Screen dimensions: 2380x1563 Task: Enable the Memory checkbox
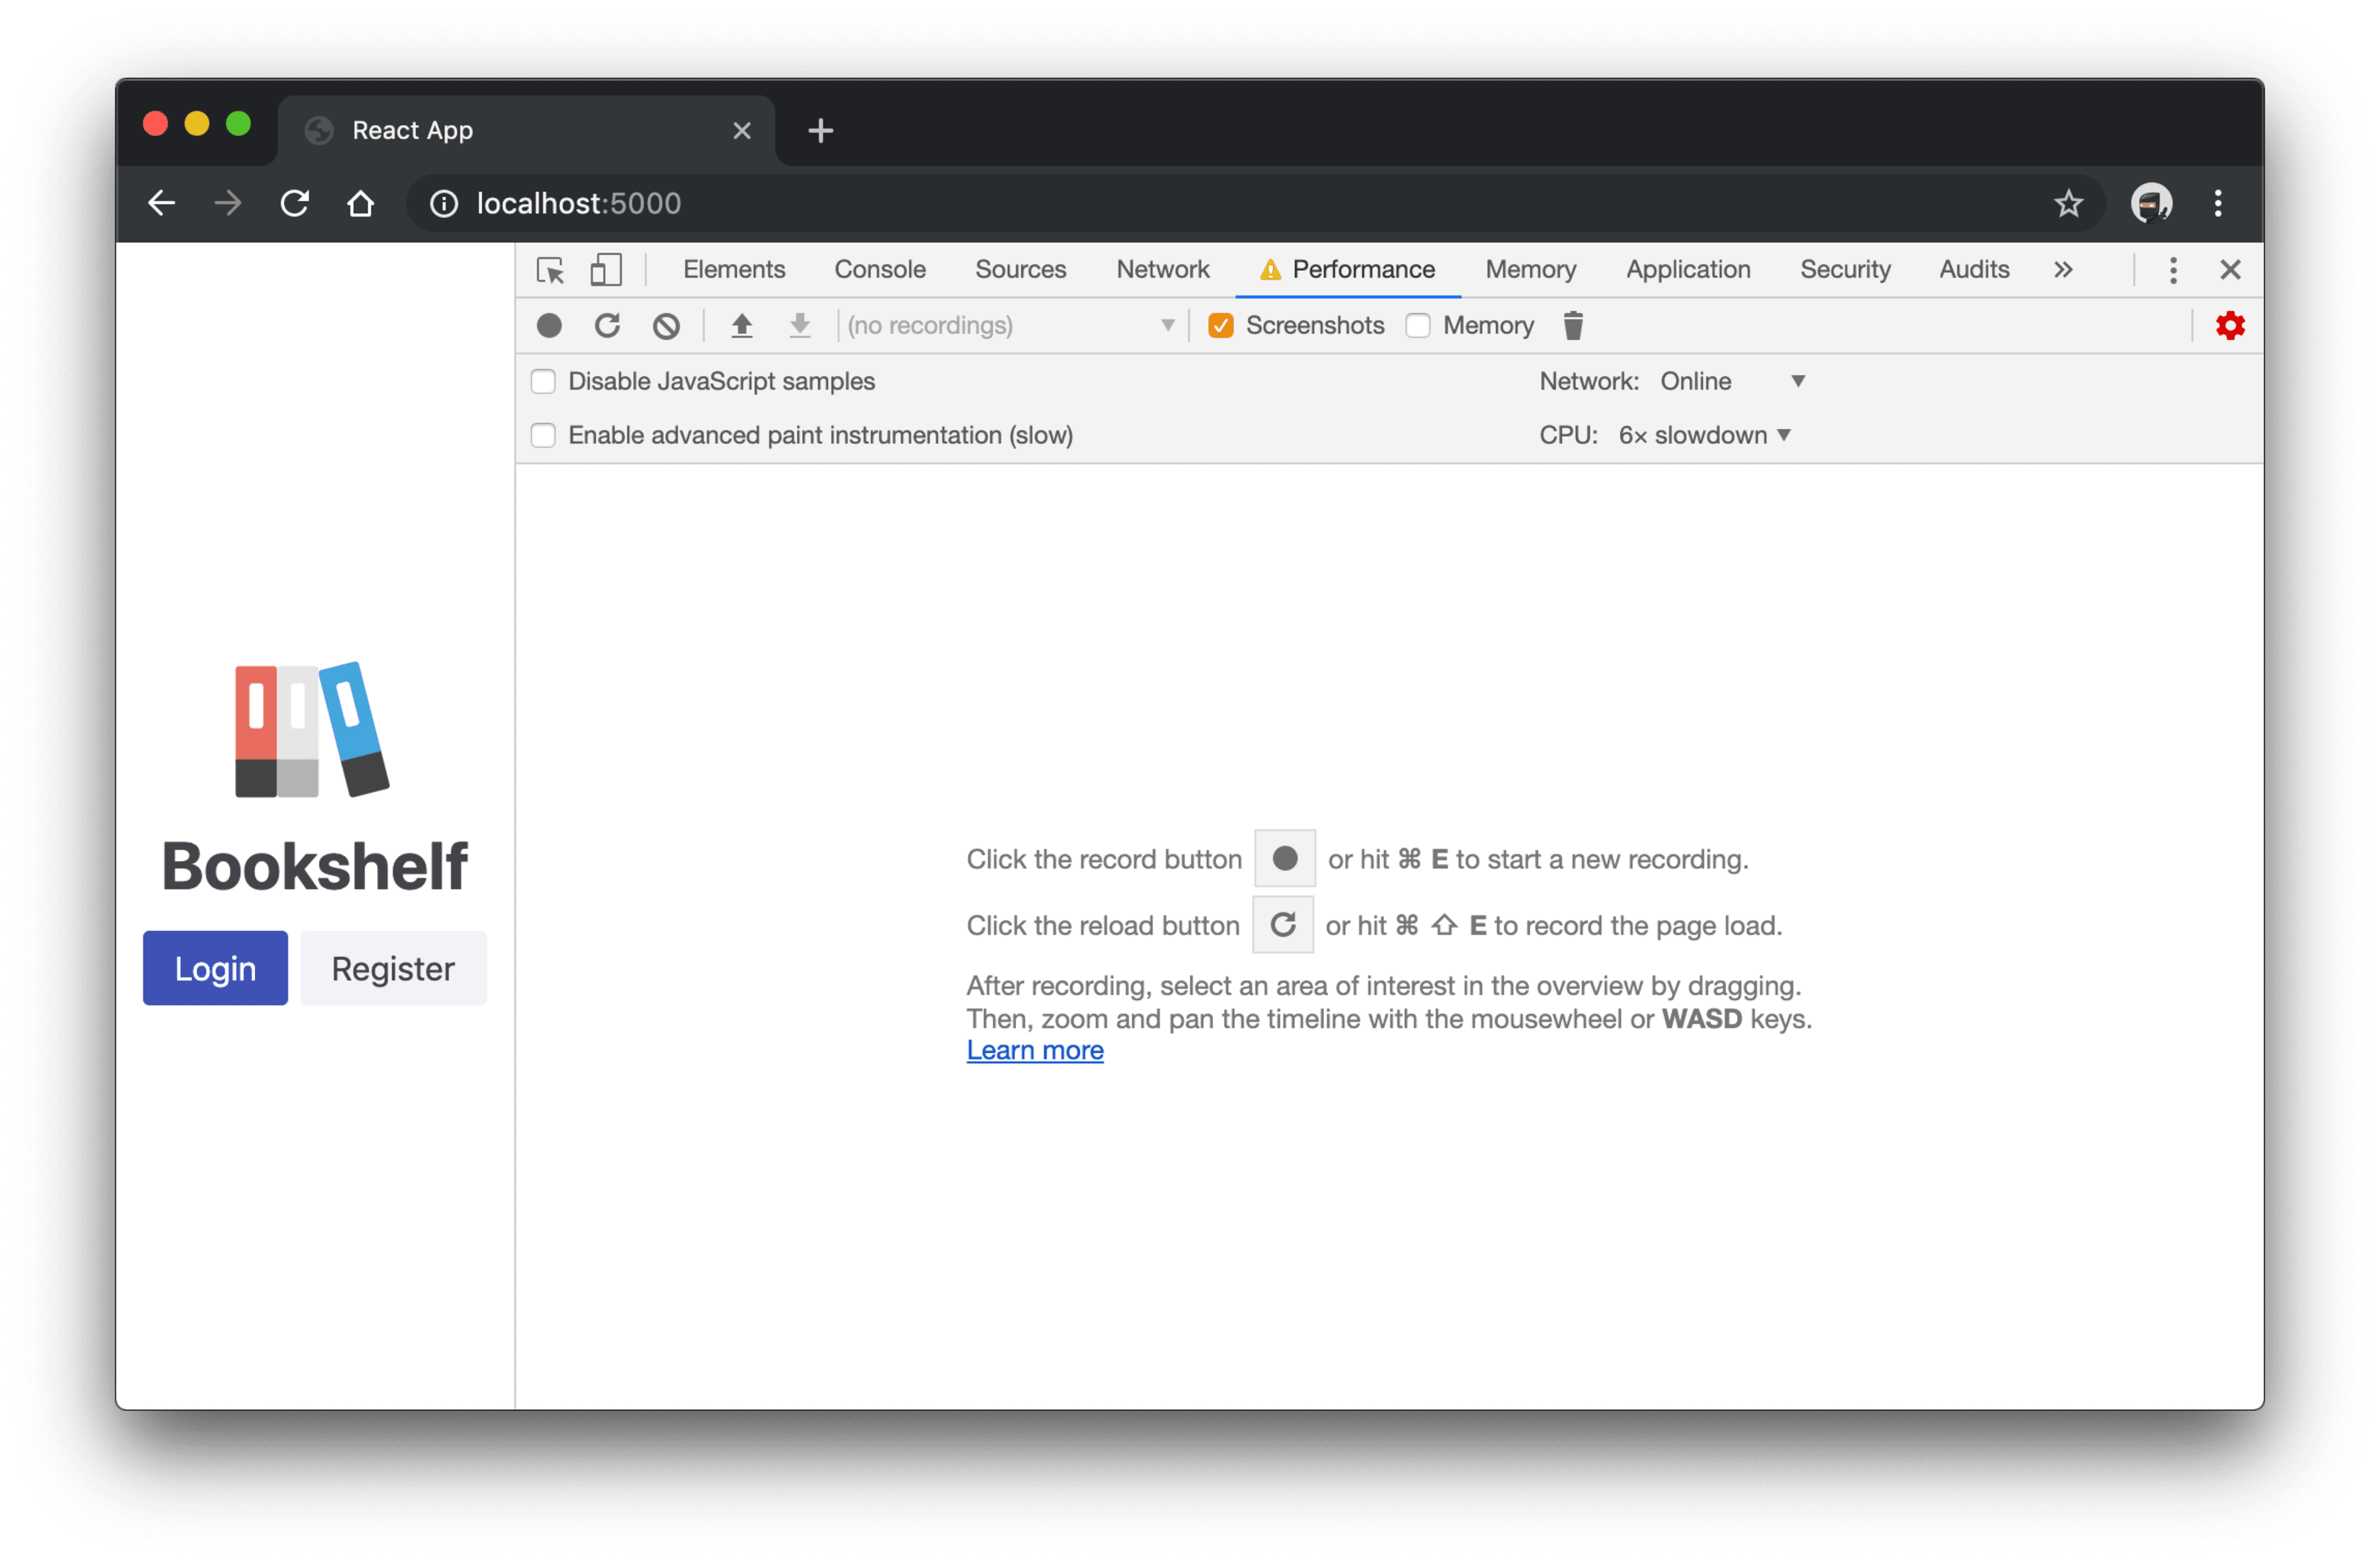click(1418, 326)
